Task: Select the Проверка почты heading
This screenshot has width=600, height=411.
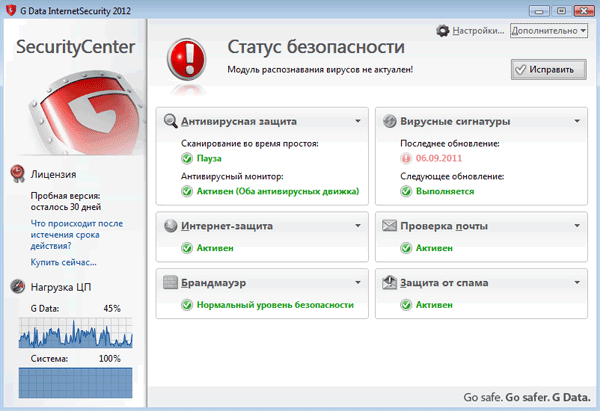Action: tap(444, 226)
